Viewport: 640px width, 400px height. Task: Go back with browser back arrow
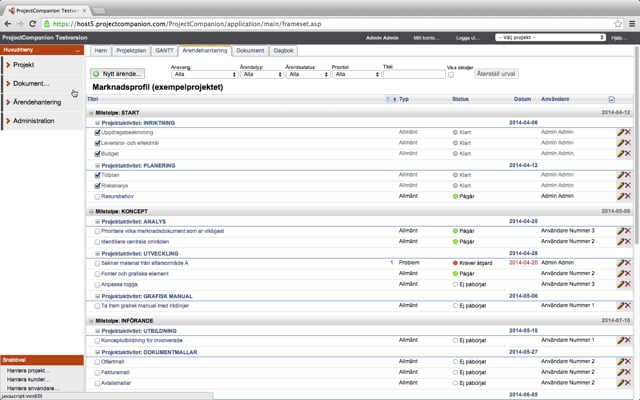7,24
